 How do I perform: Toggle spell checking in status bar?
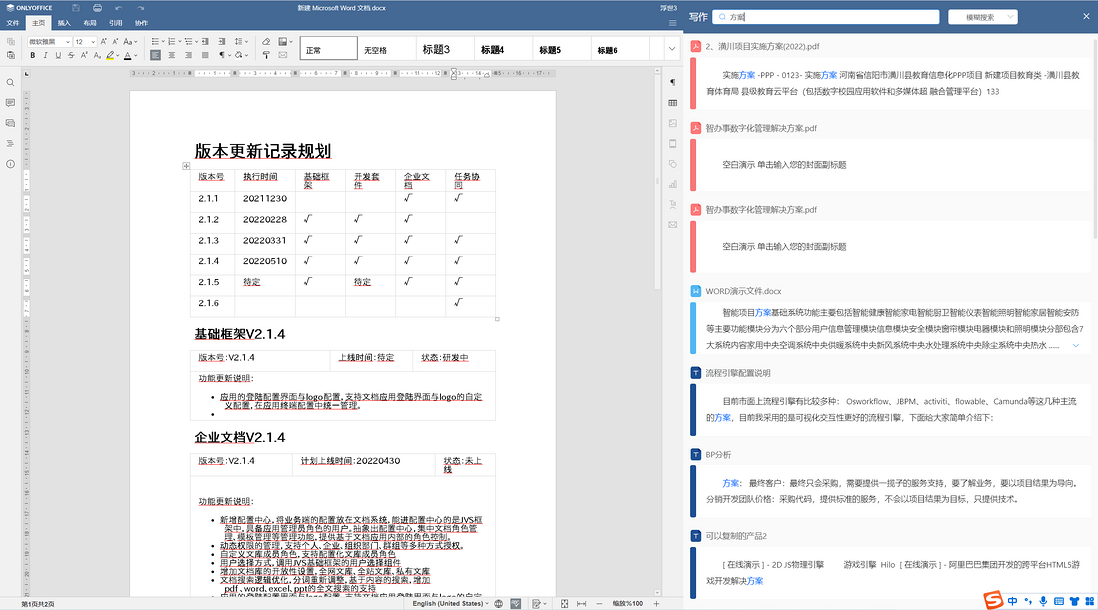pos(515,604)
